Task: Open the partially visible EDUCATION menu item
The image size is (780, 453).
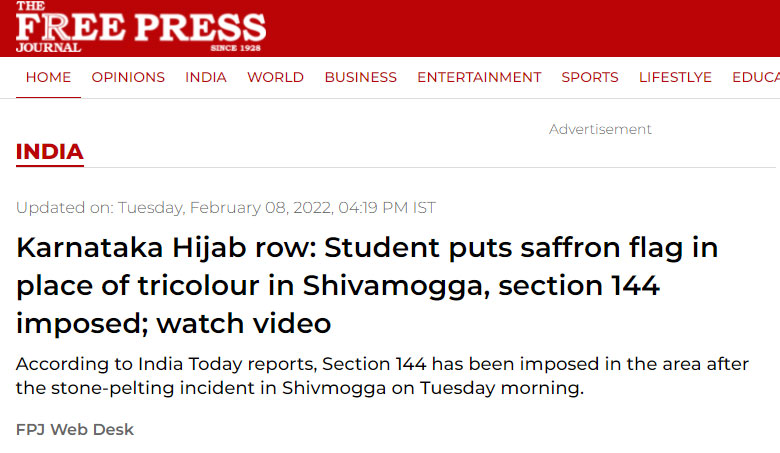Action: [x=756, y=78]
